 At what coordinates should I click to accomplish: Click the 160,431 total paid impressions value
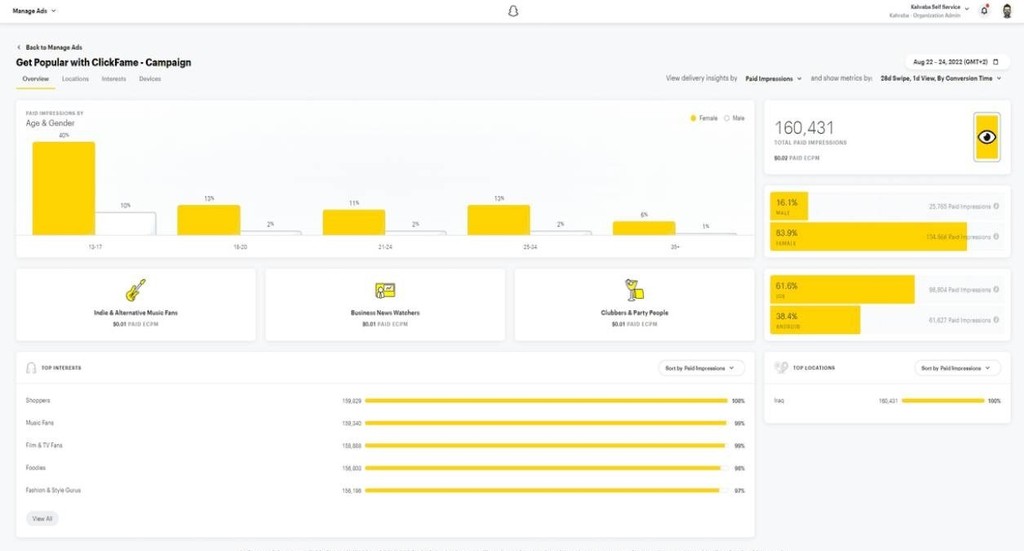tap(804, 128)
